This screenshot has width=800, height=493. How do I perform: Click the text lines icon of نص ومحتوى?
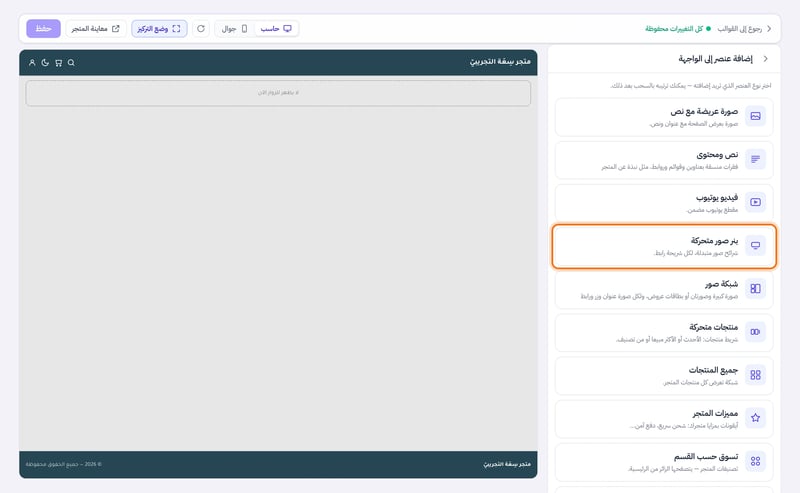click(x=755, y=159)
